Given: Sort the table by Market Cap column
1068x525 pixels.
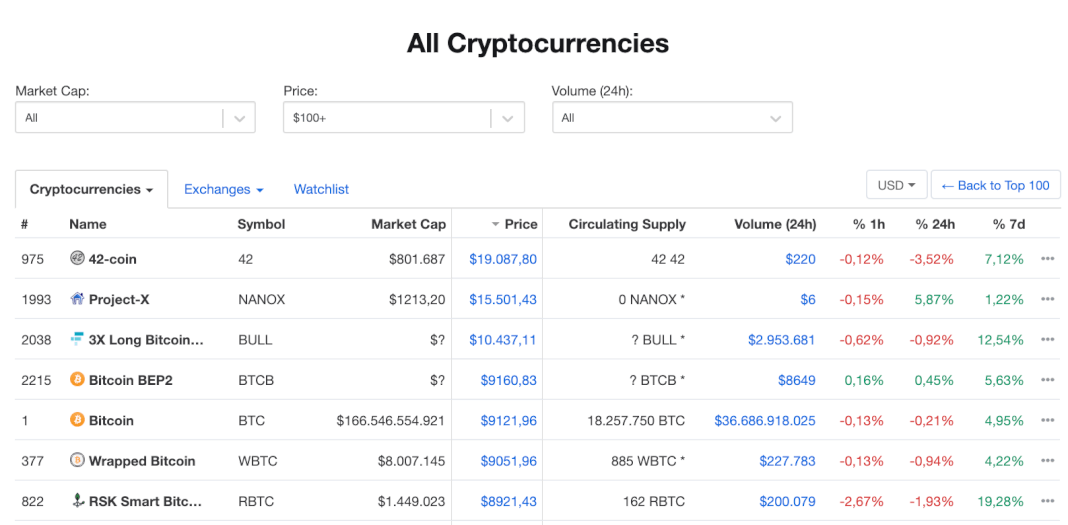Looking at the screenshot, I should click(409, 224).
